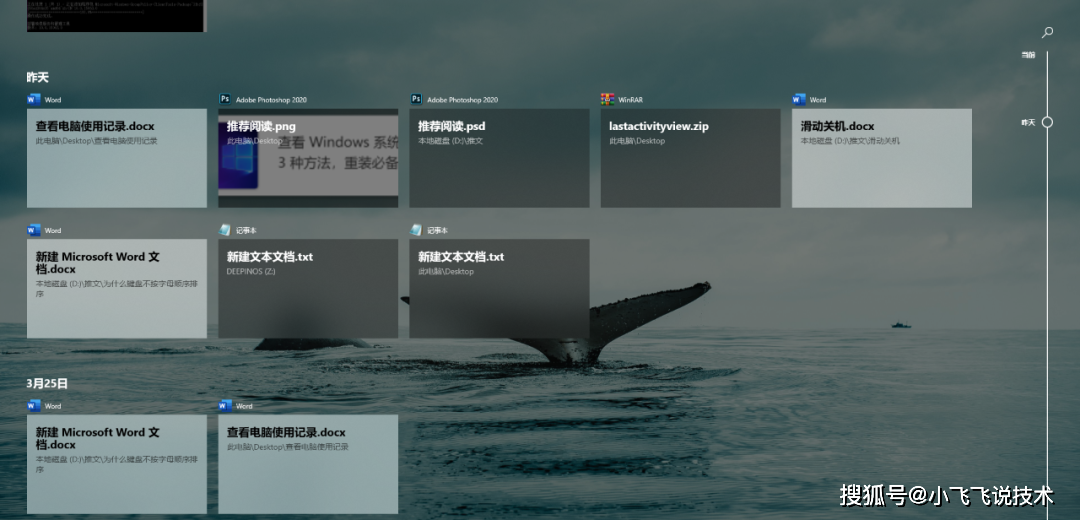Viewport: 1080px width, 520px height.
Task: Open the 推荐阅读.psd activity card
Action: (499, 158)
